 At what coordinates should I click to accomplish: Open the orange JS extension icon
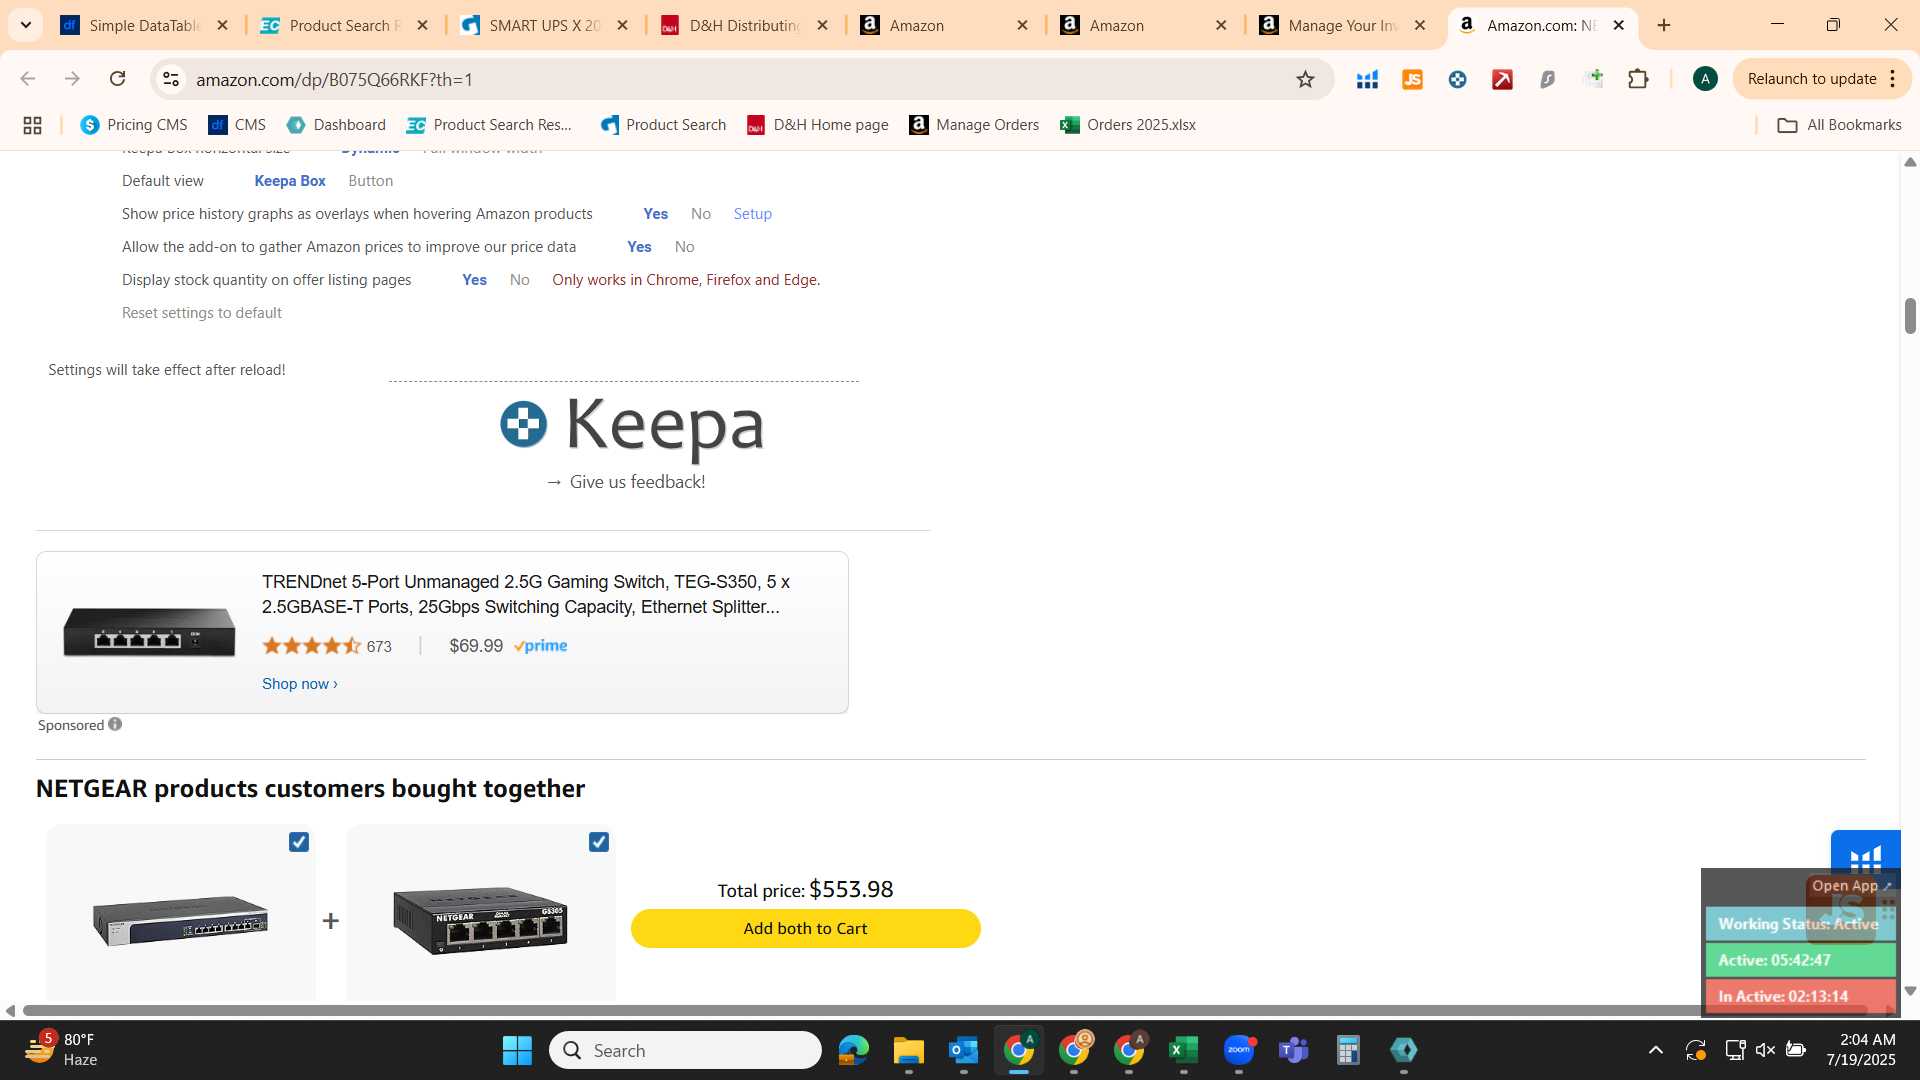(1412, 79)
